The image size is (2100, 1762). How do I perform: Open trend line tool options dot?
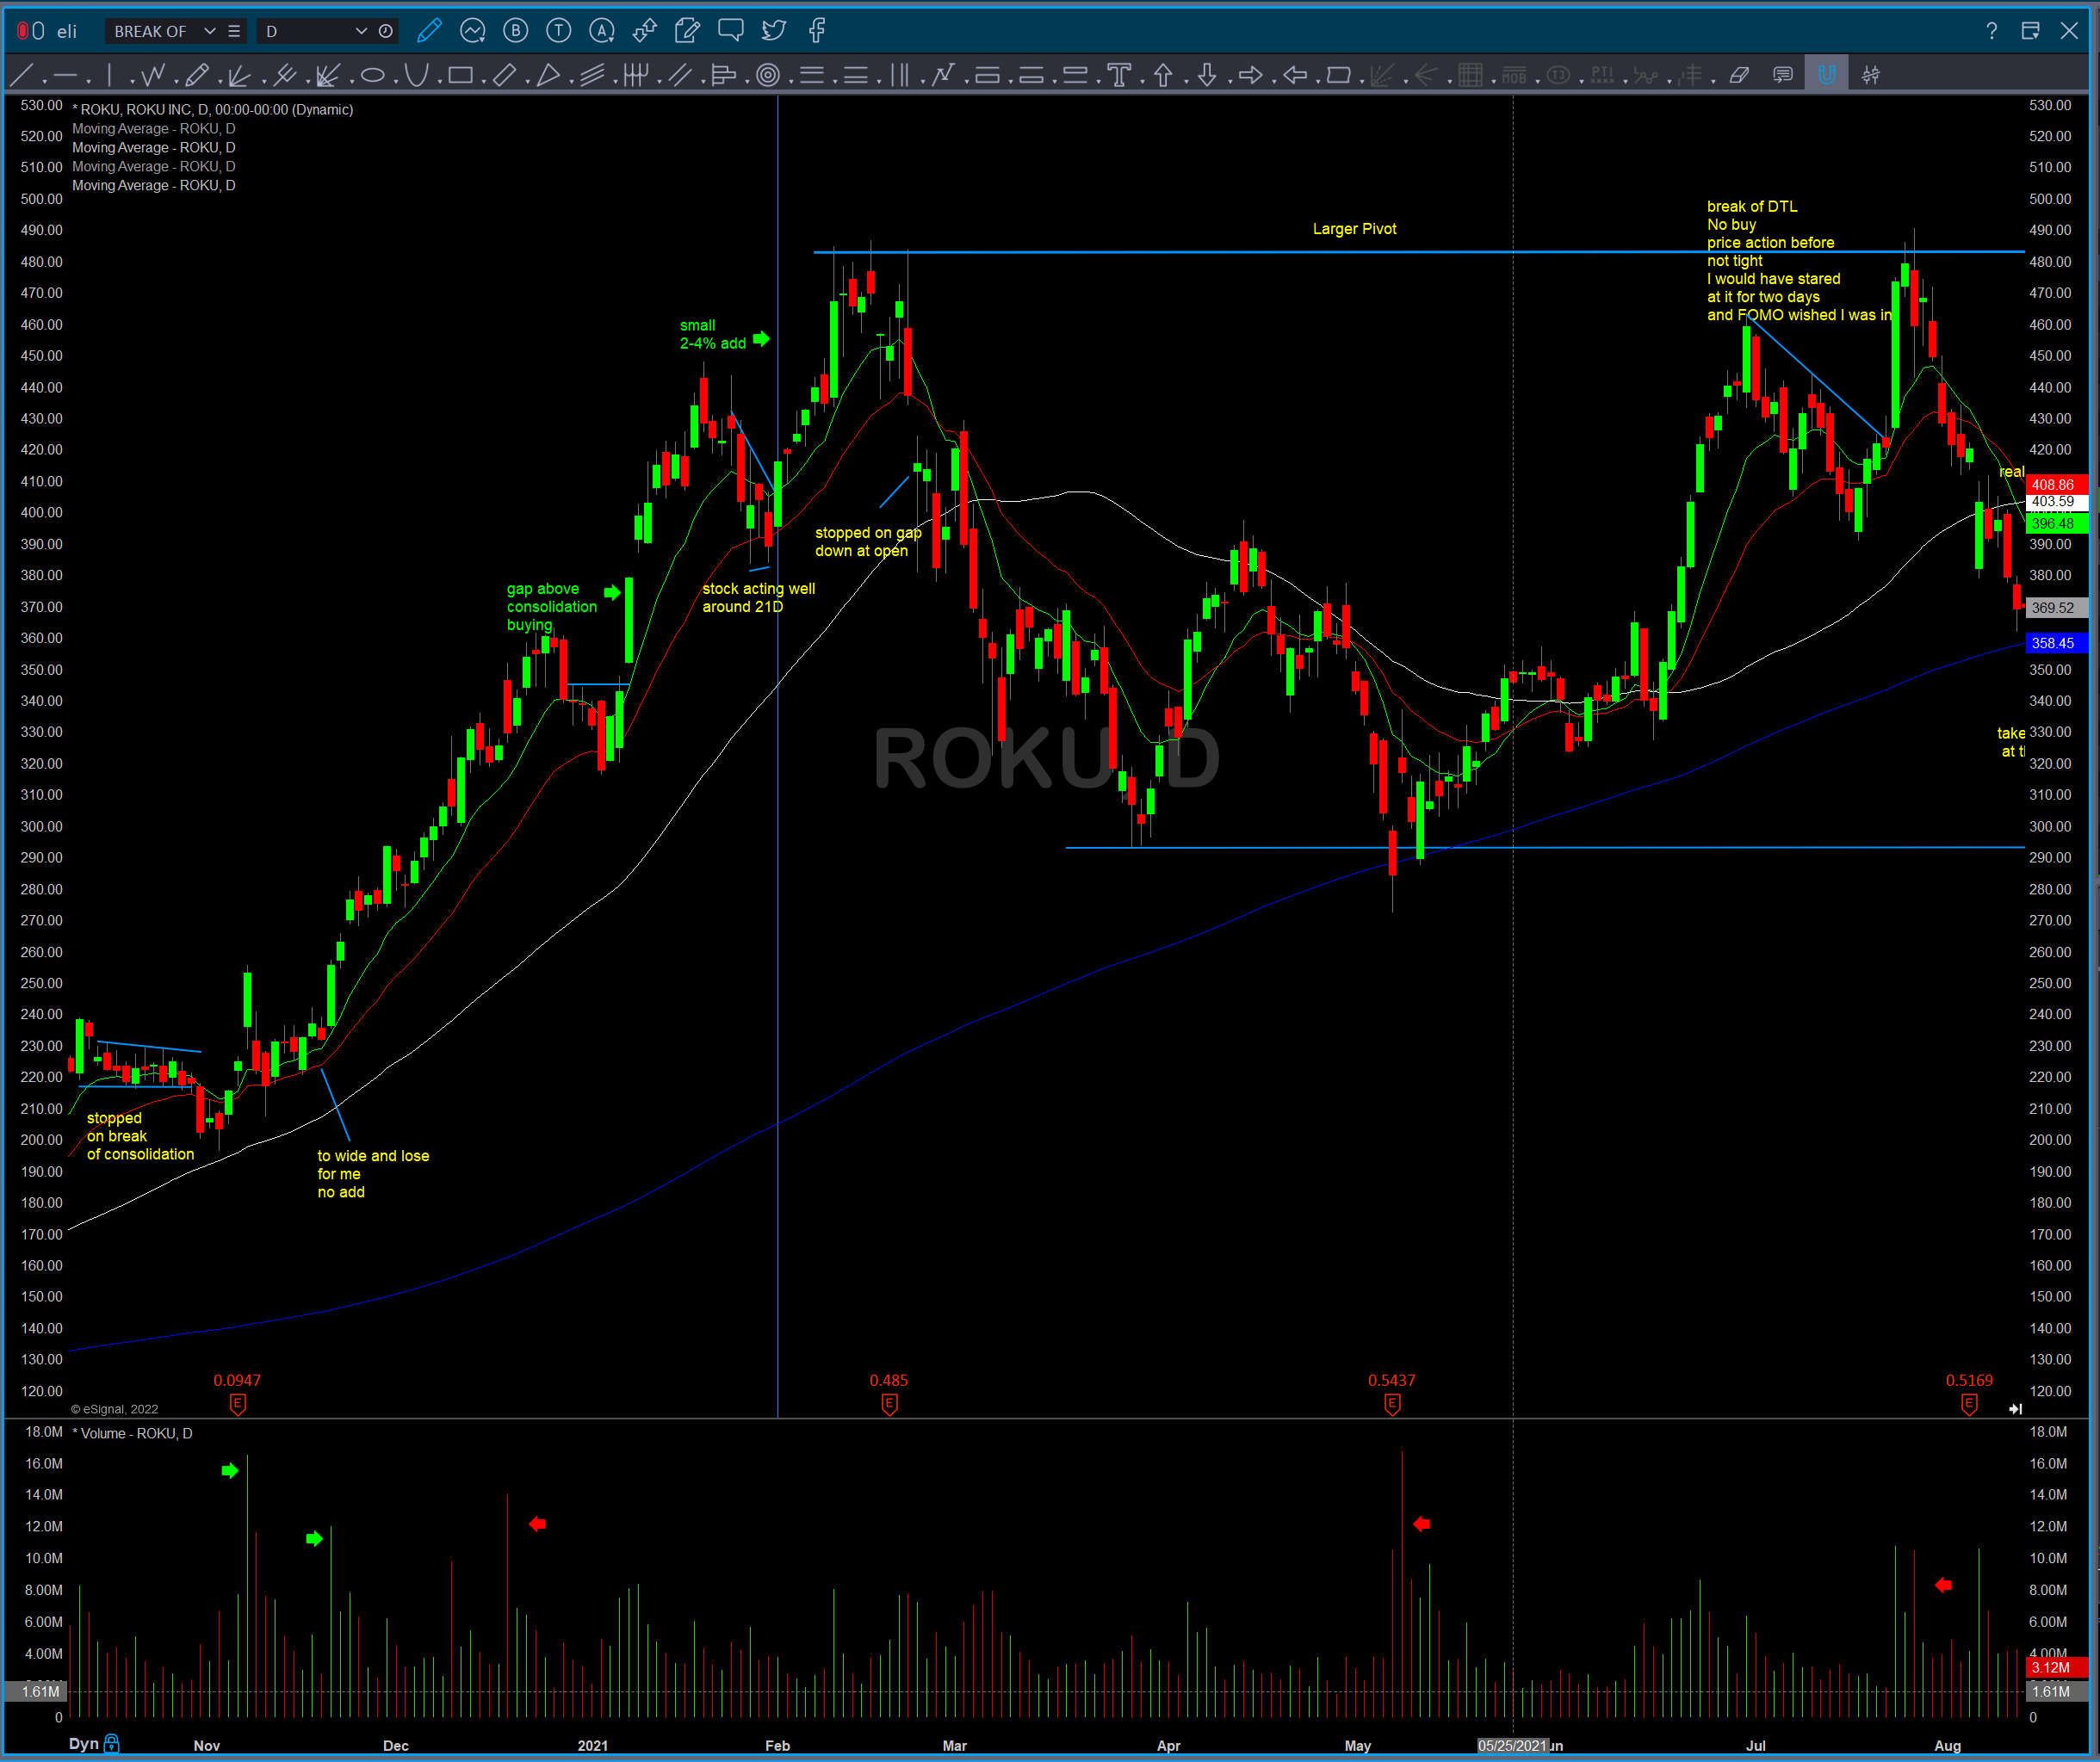45,81
